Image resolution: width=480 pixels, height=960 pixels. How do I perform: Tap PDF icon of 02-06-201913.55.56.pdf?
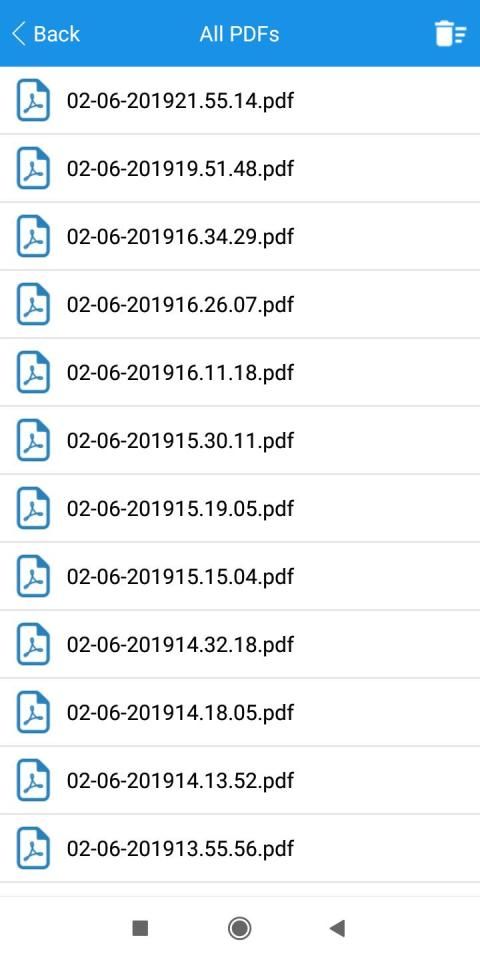tap(33, 847)
